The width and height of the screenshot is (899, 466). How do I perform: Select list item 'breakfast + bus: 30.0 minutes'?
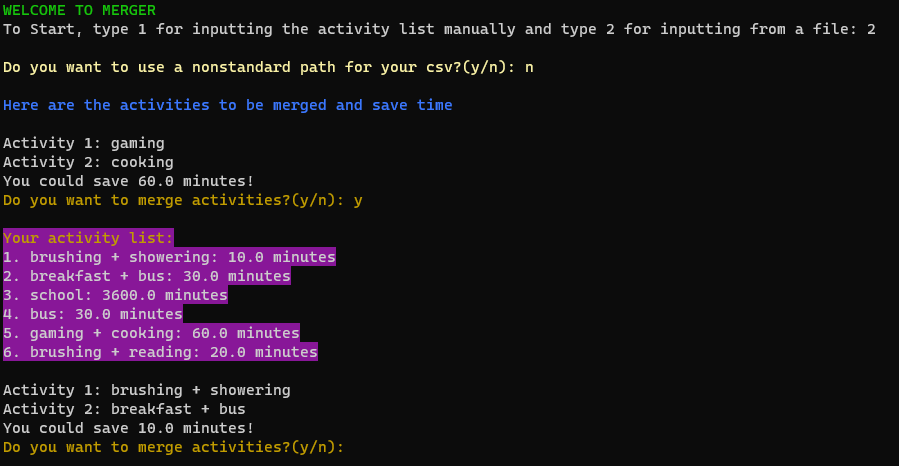(x=147, y=276)
